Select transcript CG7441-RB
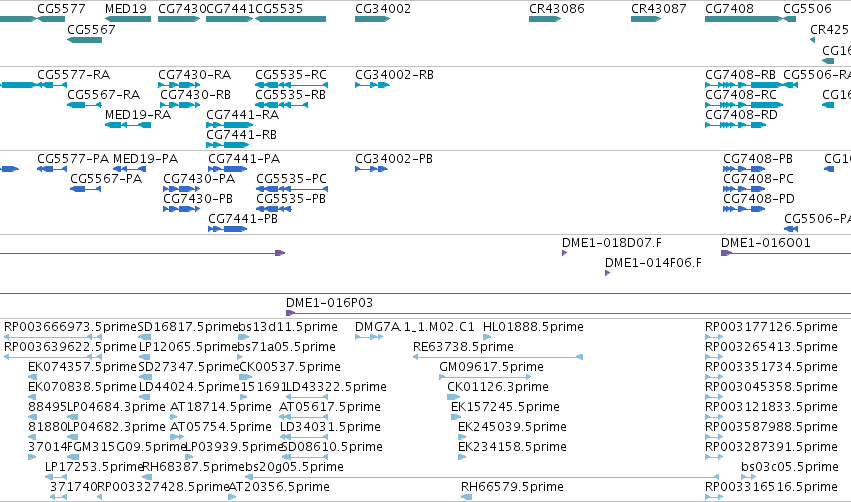The image size is (851, 502). (x=227, y=145)
